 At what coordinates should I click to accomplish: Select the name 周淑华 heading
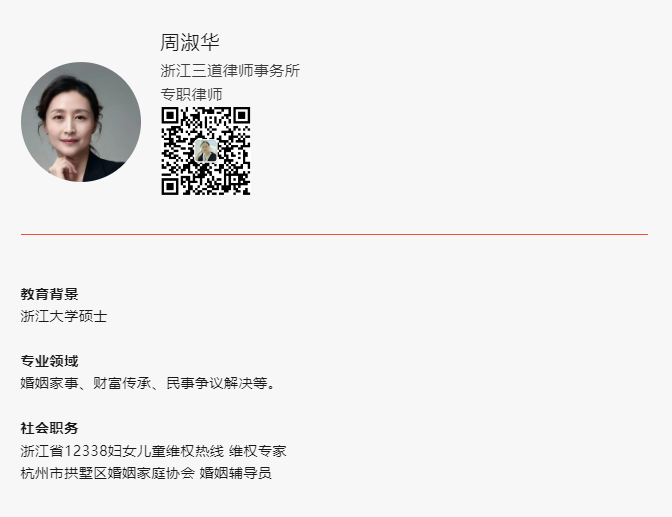(x=190, y=42)
